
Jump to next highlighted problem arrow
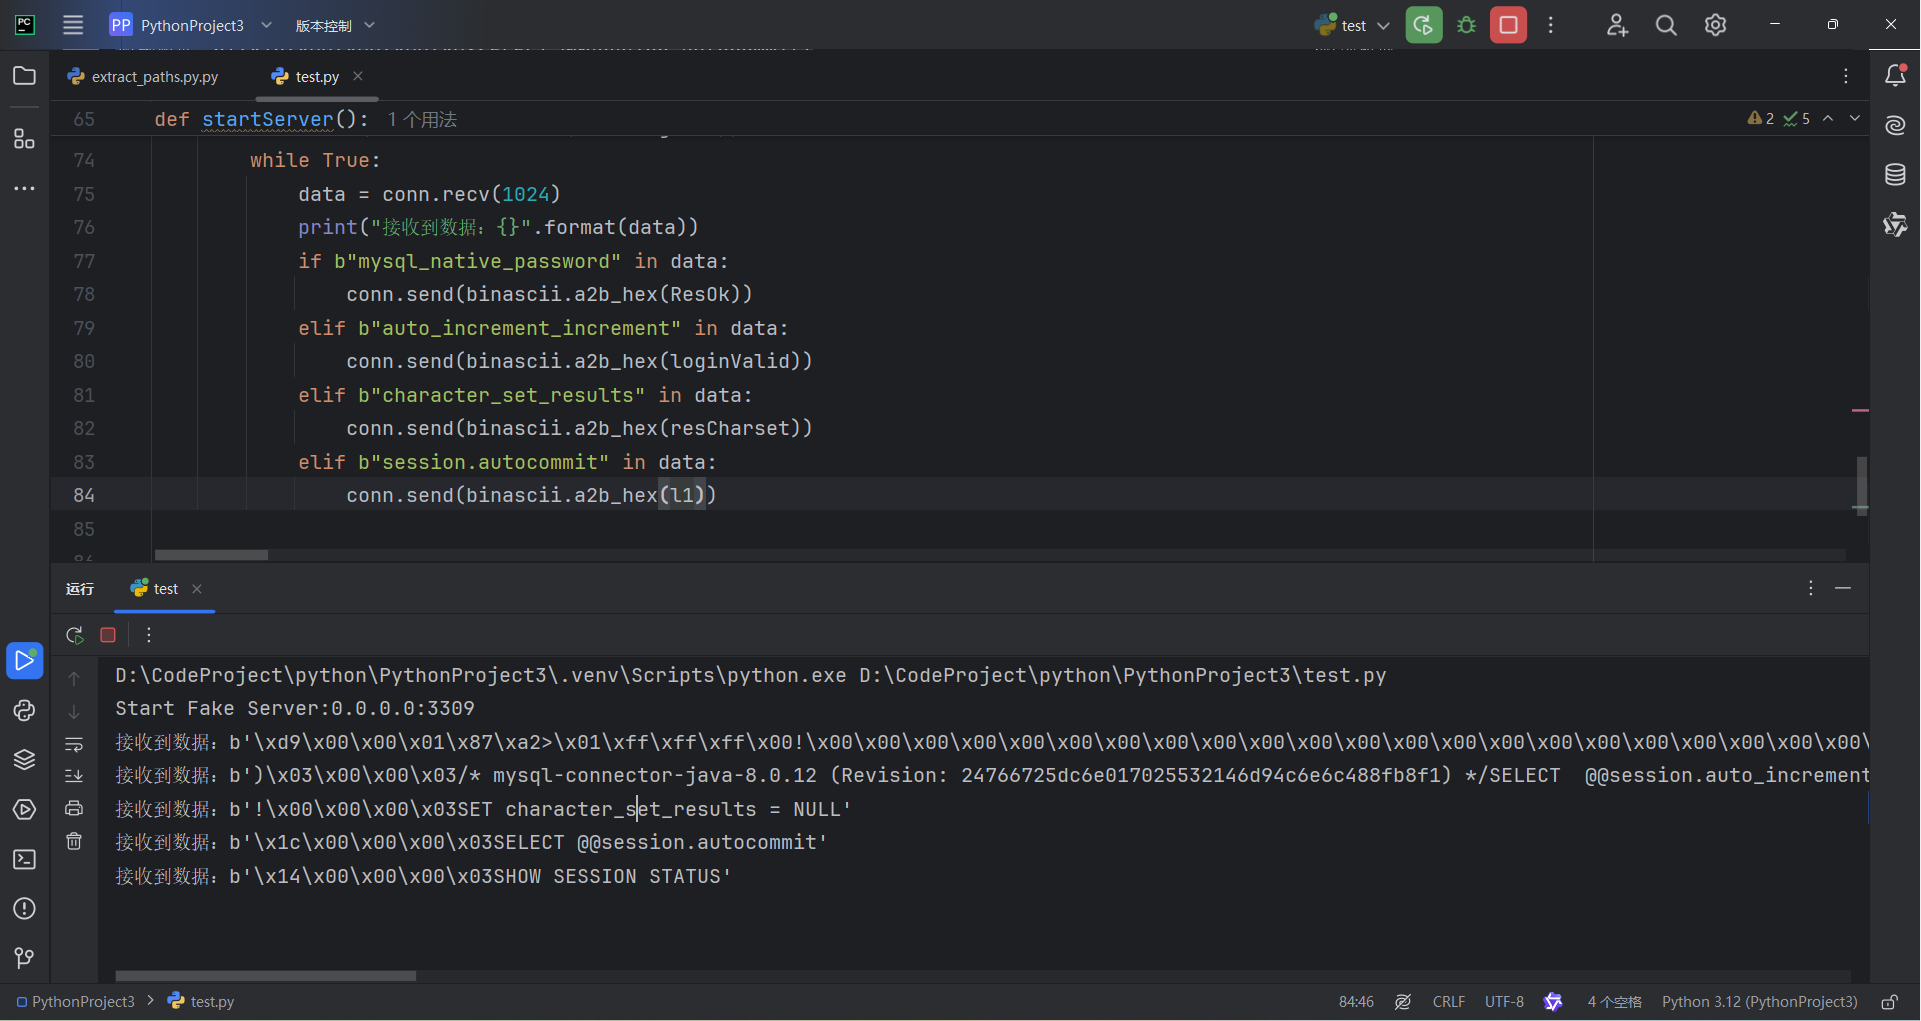point(1855,118)
